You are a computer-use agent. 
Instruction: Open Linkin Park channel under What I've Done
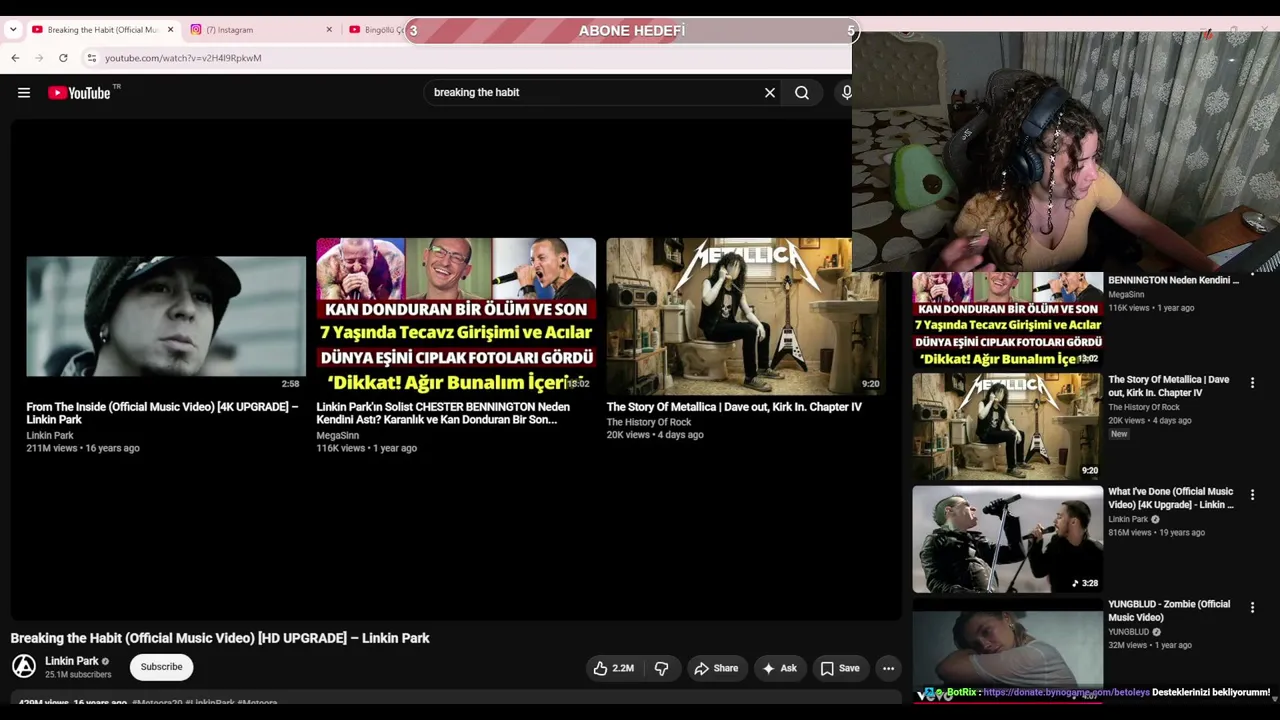(x=1128, y=520)
